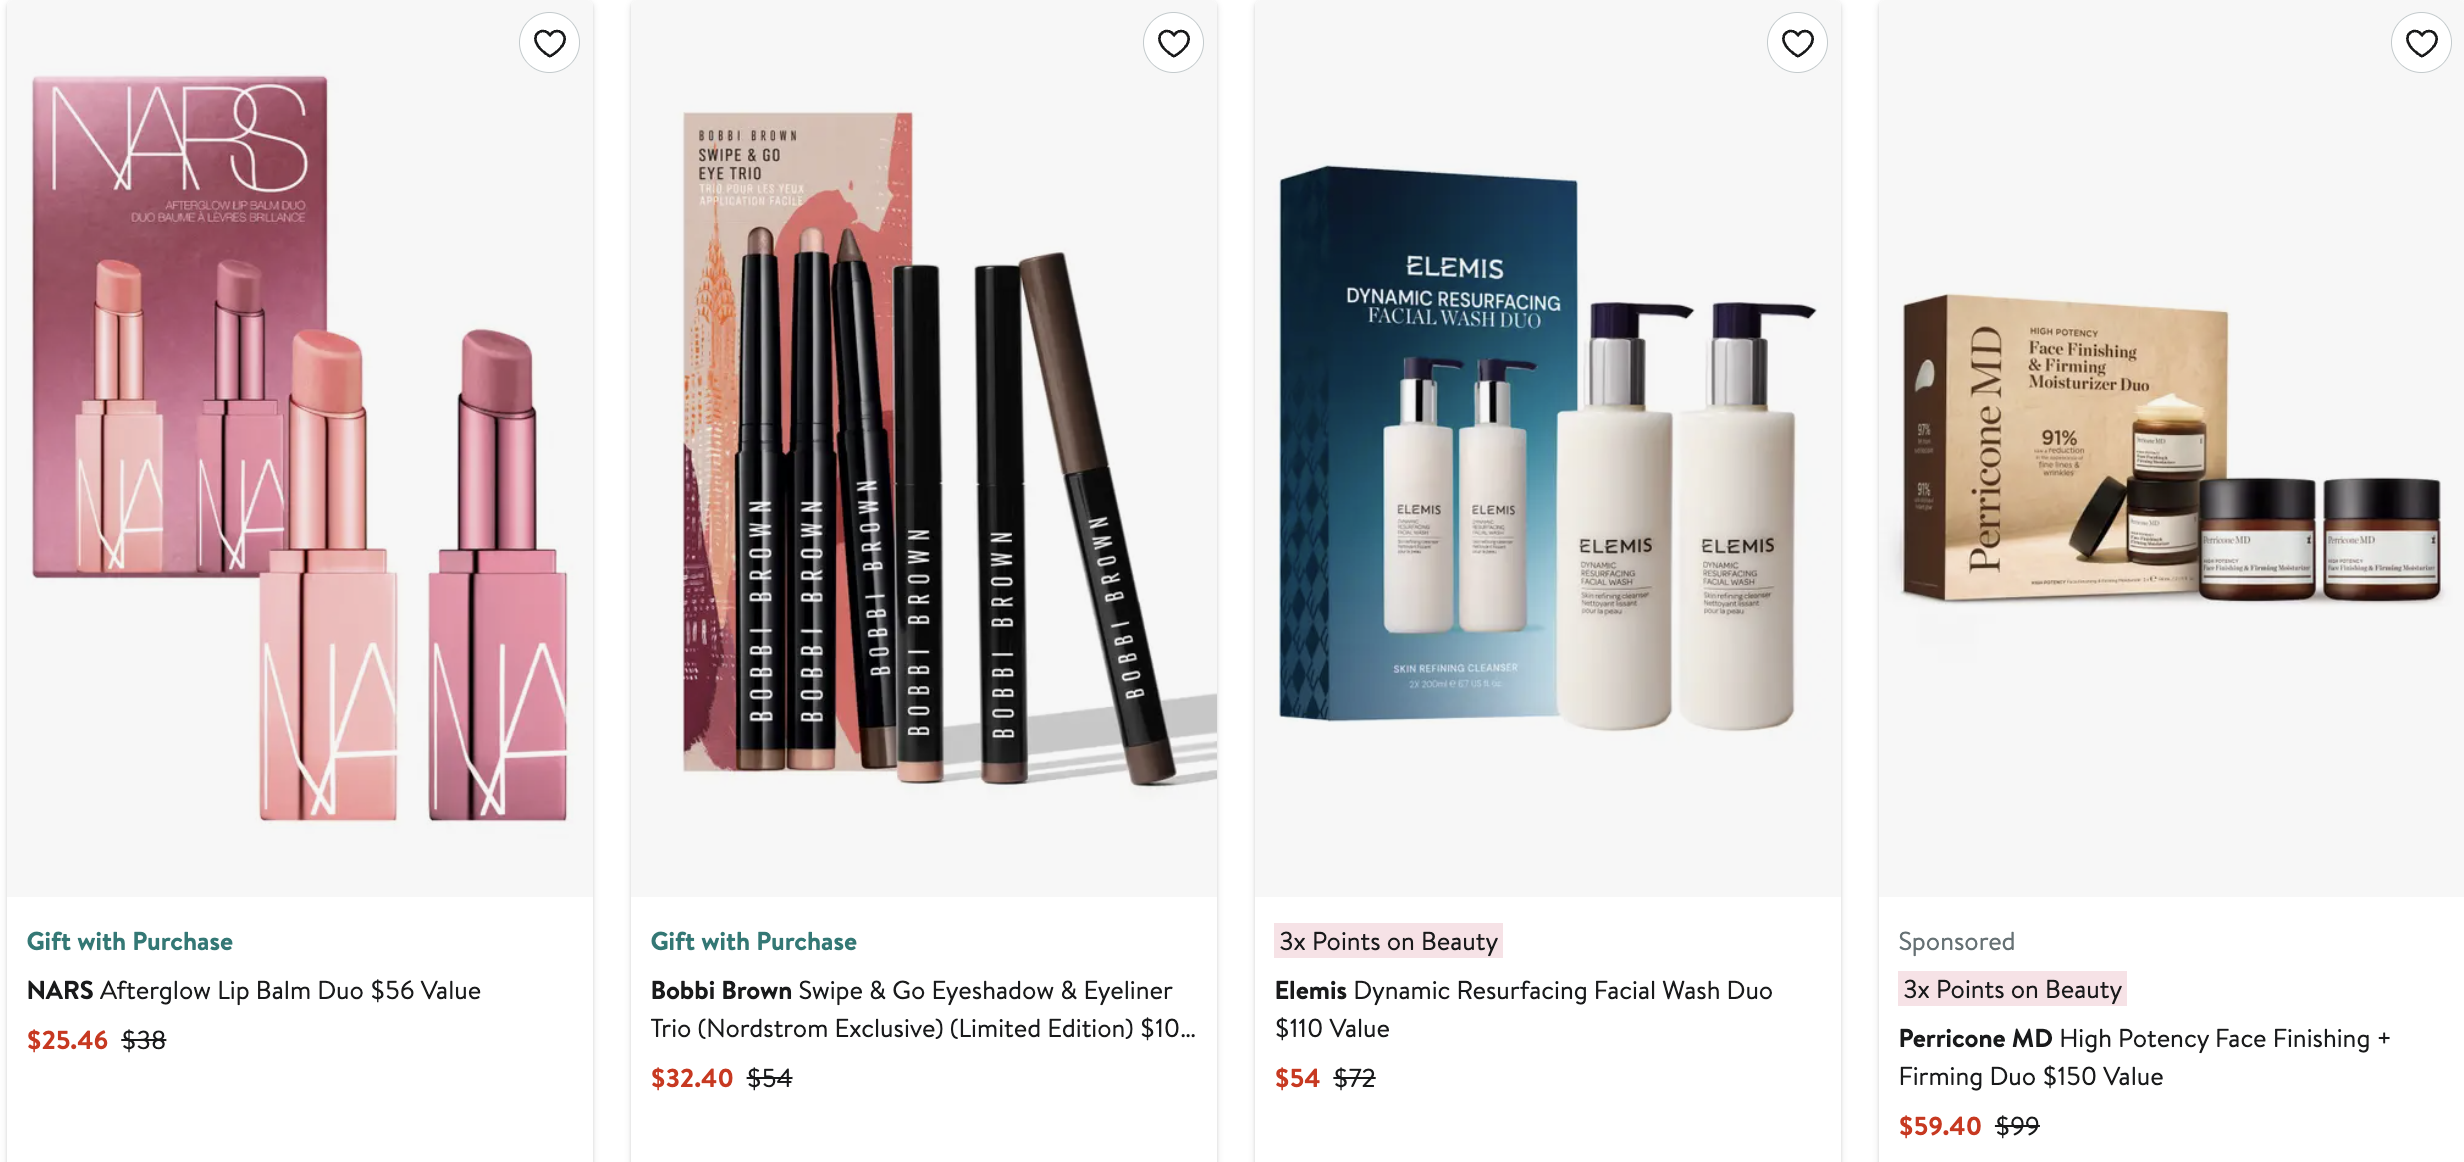
Task: Save Elemis Facial Wash Duo with heart
Action: pos(1797,43)
